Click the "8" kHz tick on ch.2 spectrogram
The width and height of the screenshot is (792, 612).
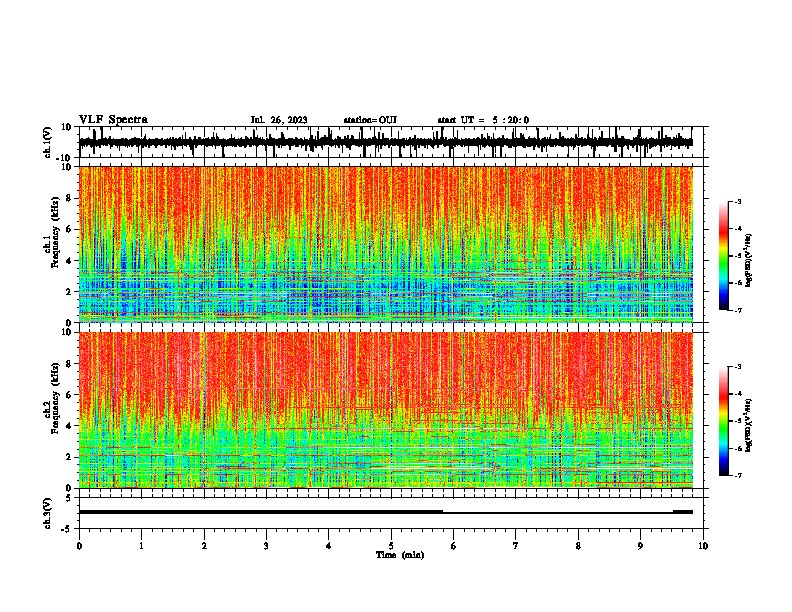pos(69,364)
